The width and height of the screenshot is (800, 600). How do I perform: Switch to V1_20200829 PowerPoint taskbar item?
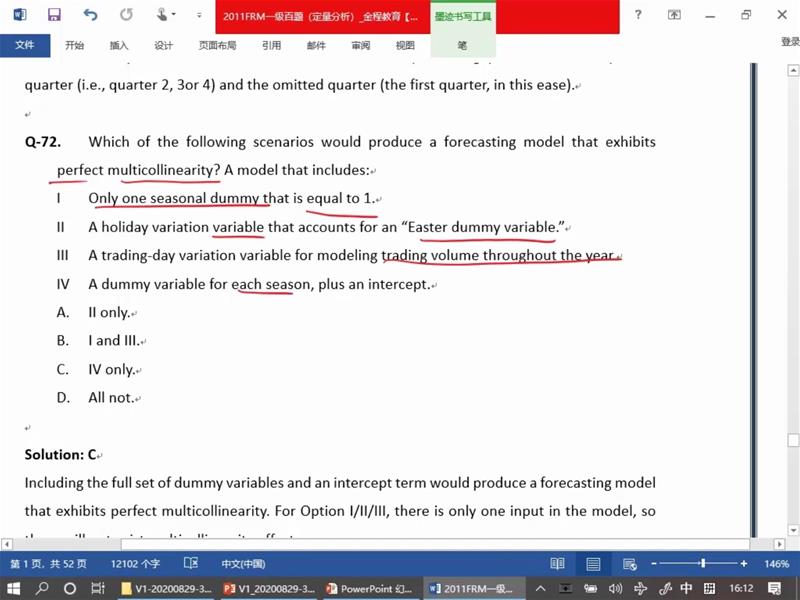(270, 589)
